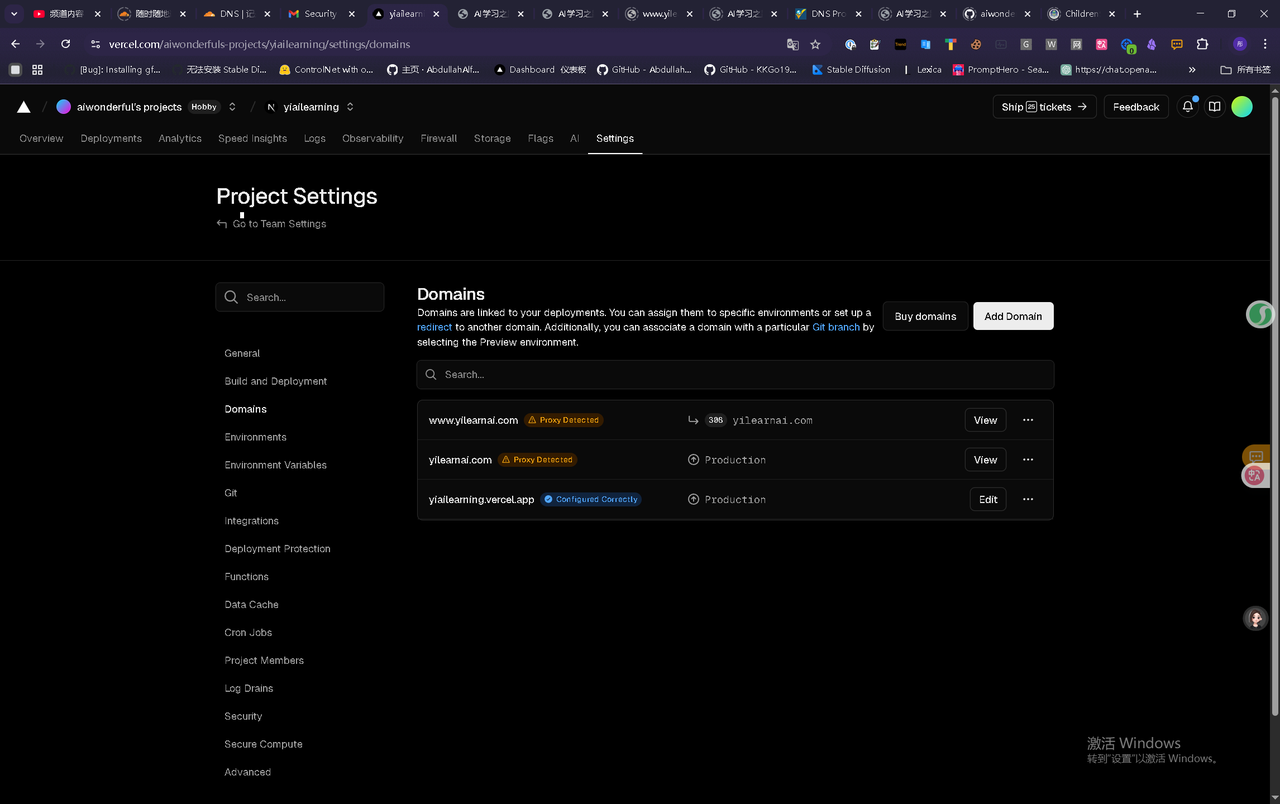Image resolution: width=1280 pixels, height=804 pixels.
Task: Click the aiwonderful's projects team avatar
Action: (x=64, y=107)
